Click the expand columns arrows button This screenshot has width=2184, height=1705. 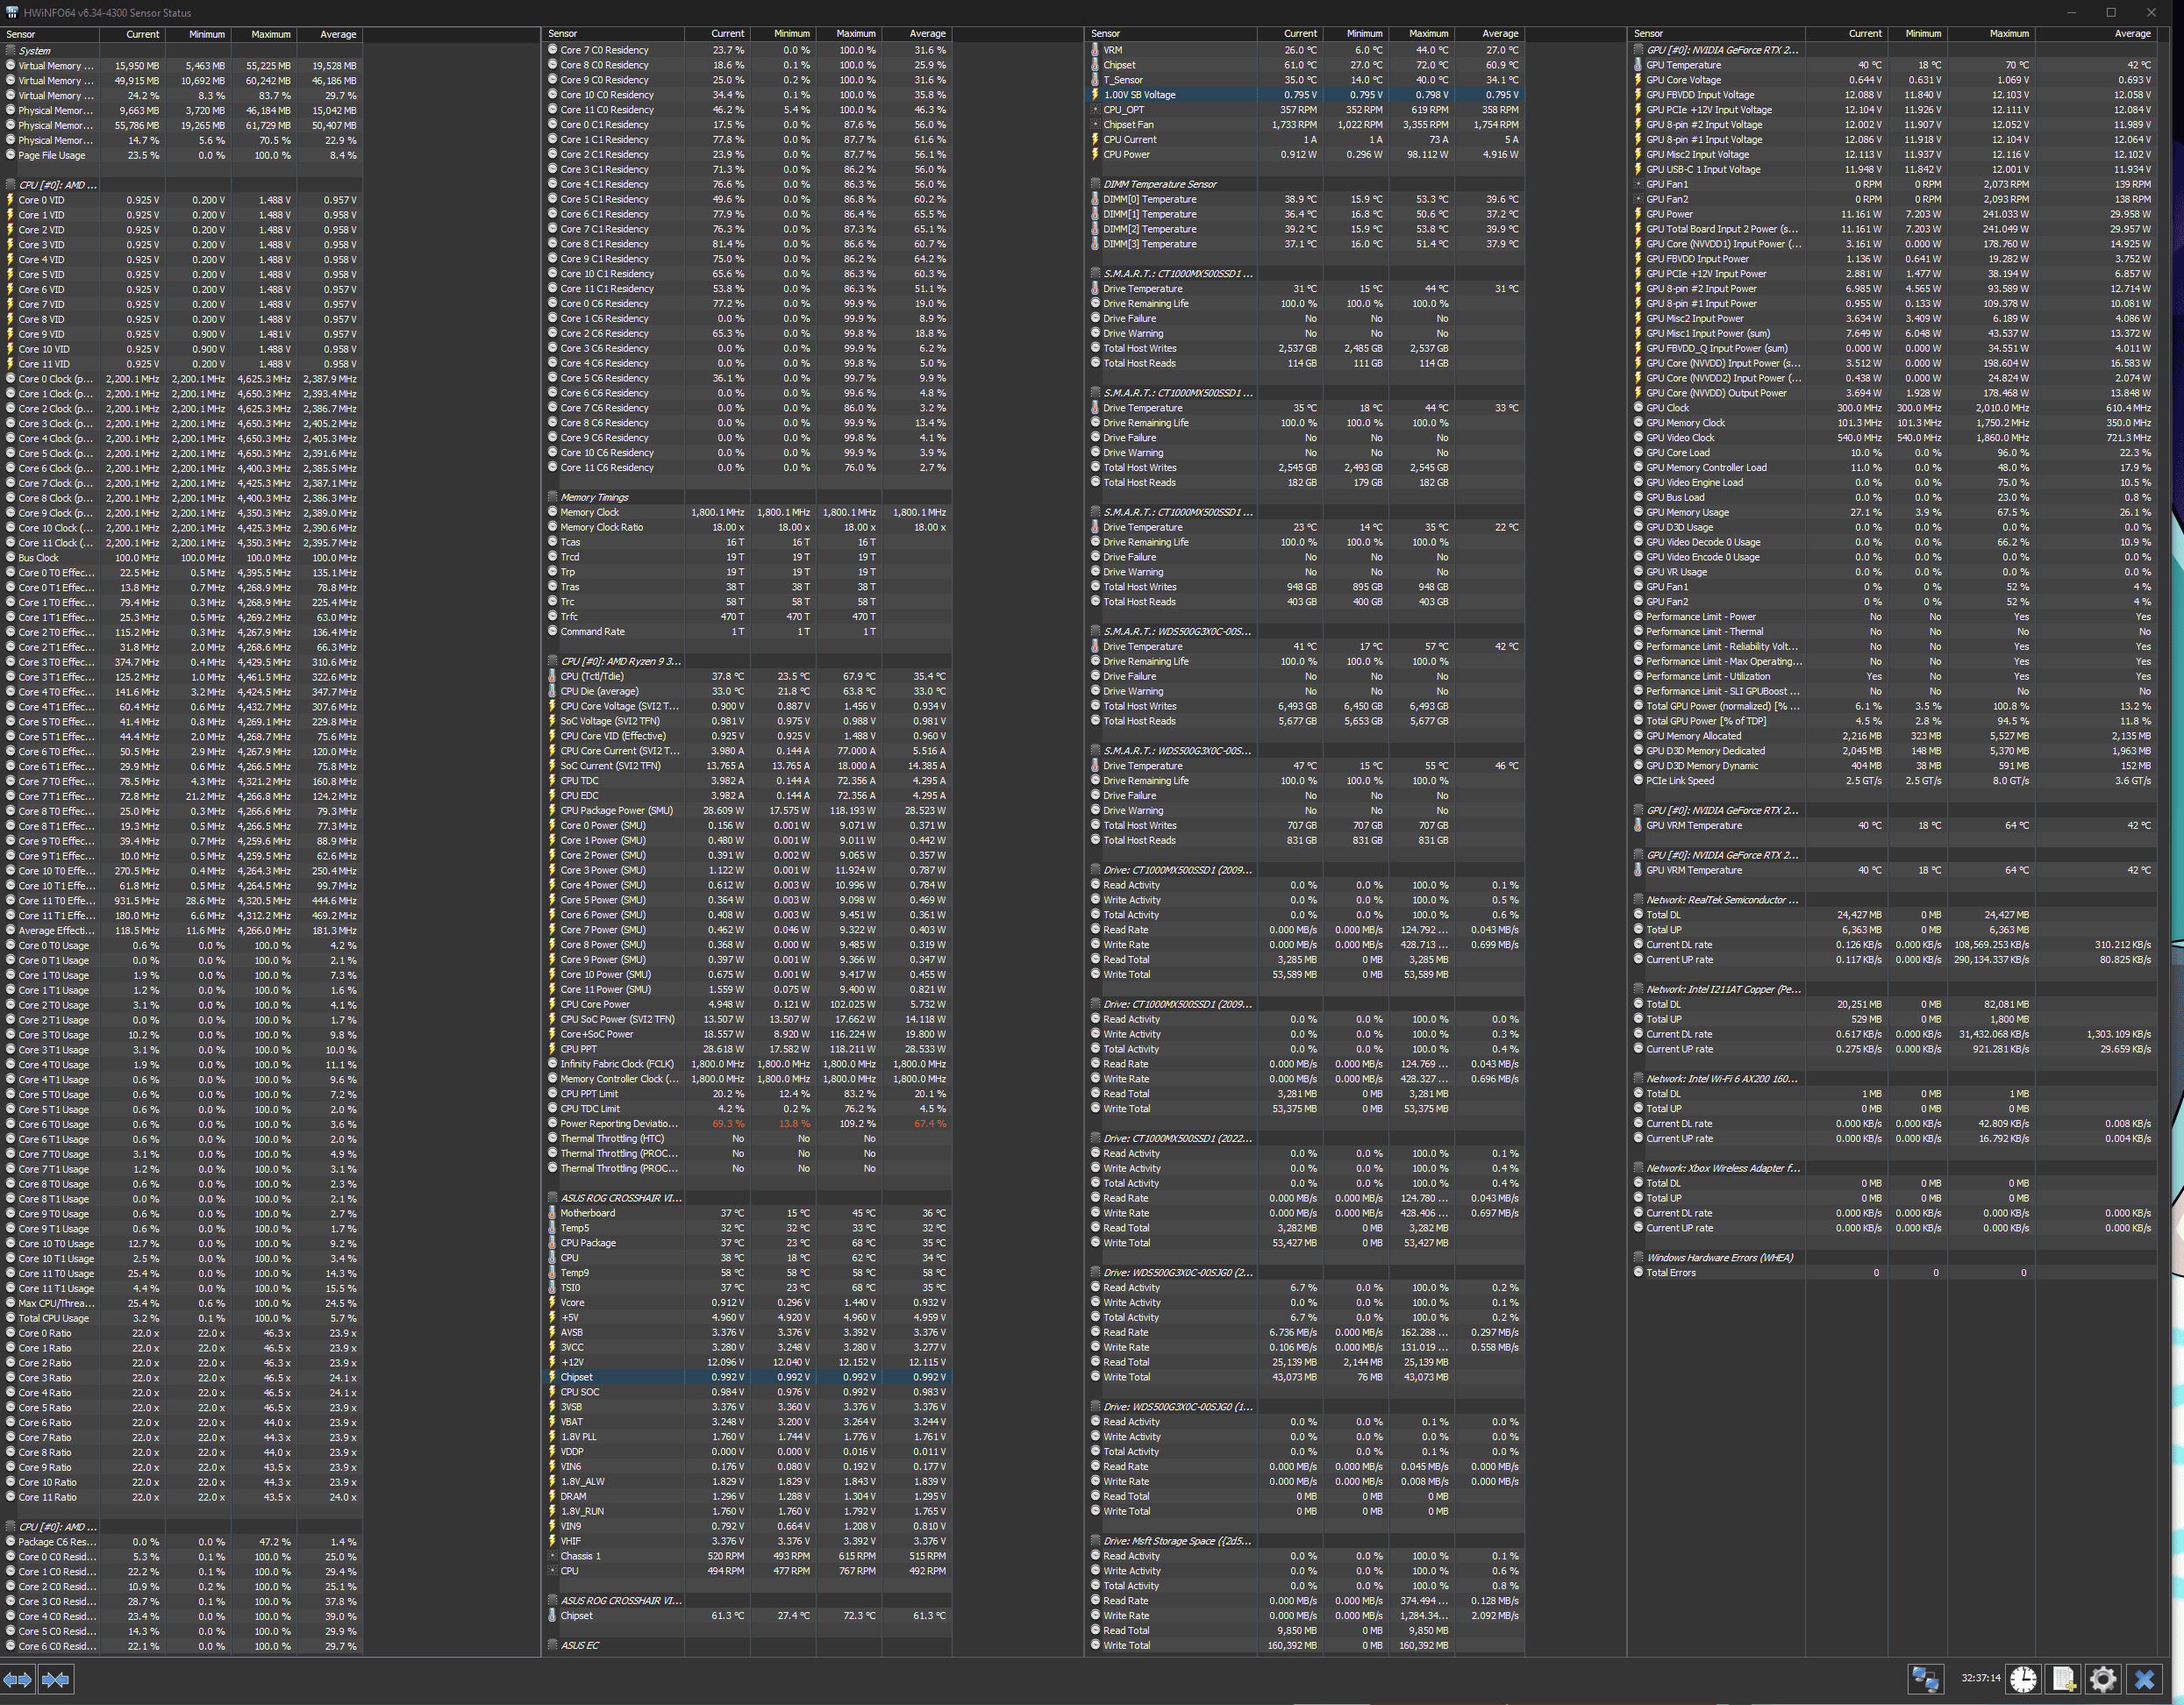[18, 1679]
